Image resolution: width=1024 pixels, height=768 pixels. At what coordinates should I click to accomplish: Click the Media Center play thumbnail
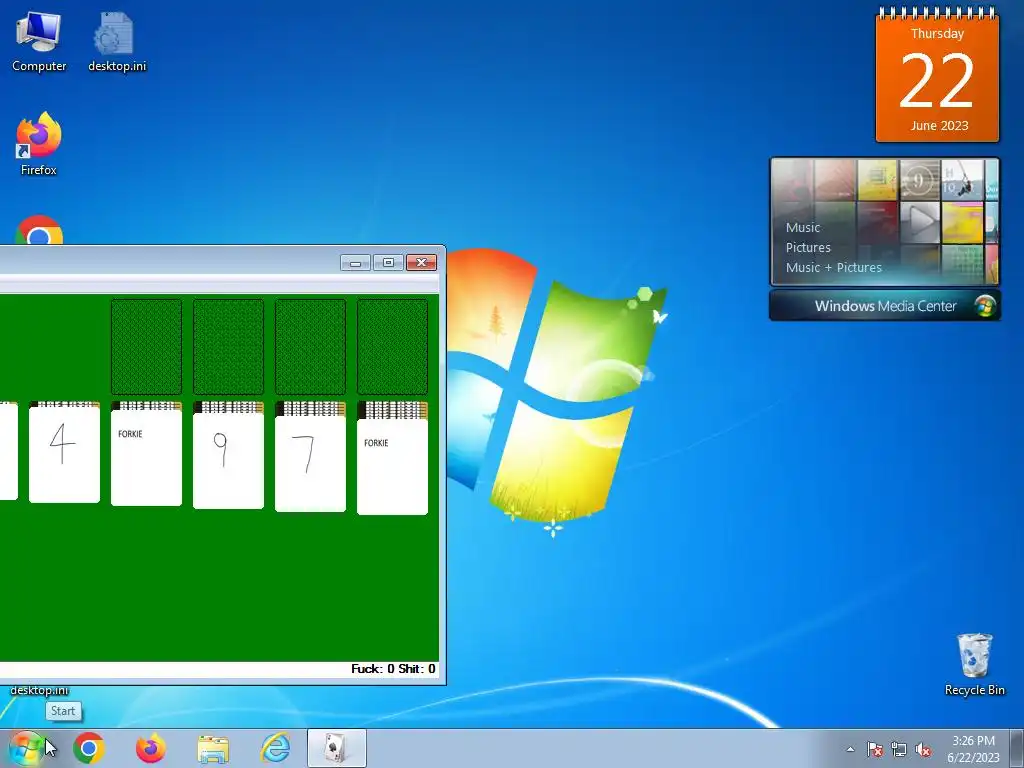click(x=920, y=221)
